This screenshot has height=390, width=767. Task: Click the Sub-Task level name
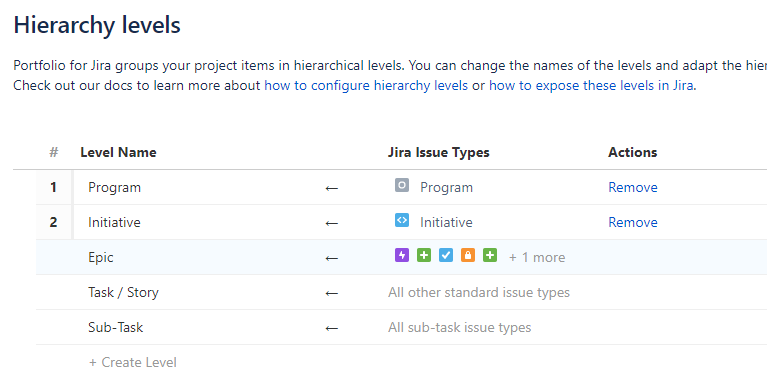pos(115,327)
